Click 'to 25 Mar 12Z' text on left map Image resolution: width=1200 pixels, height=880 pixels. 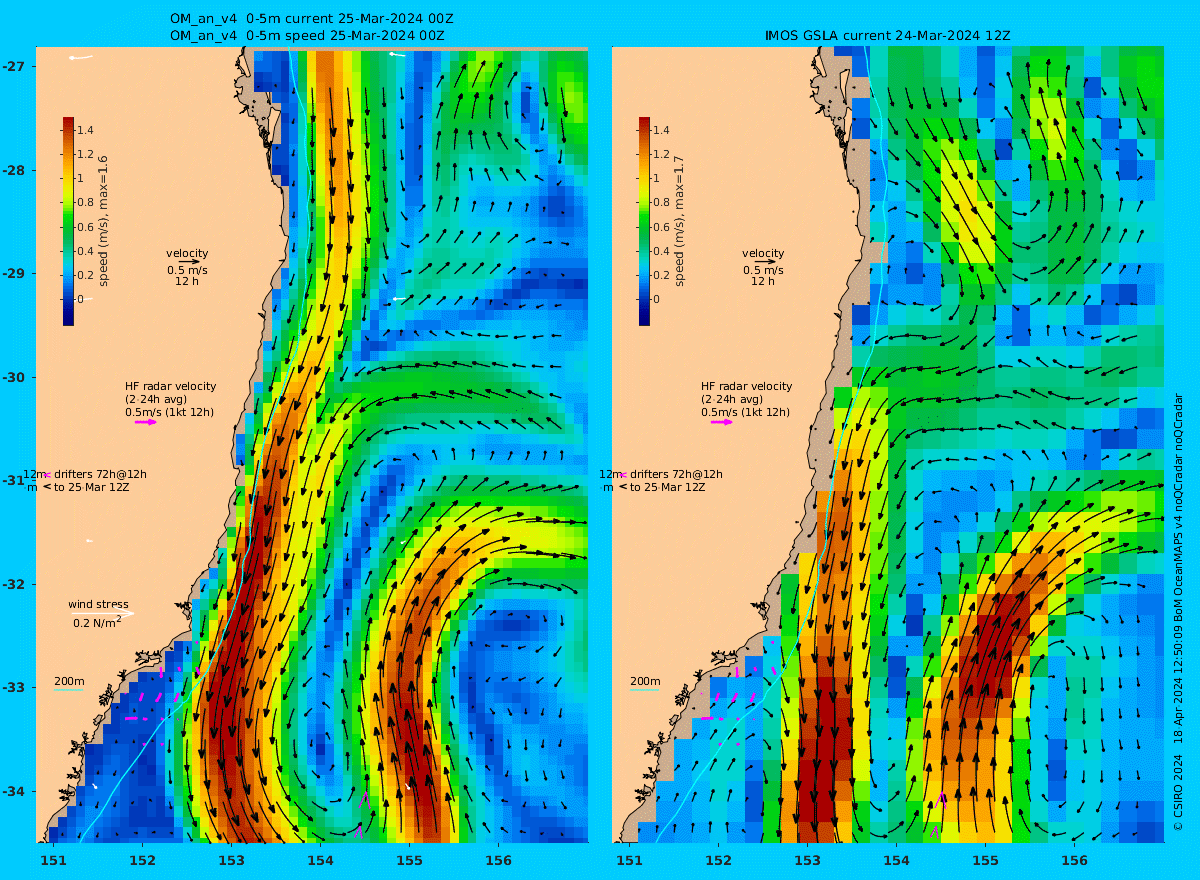pyautogui.click(x=91, y=487)
